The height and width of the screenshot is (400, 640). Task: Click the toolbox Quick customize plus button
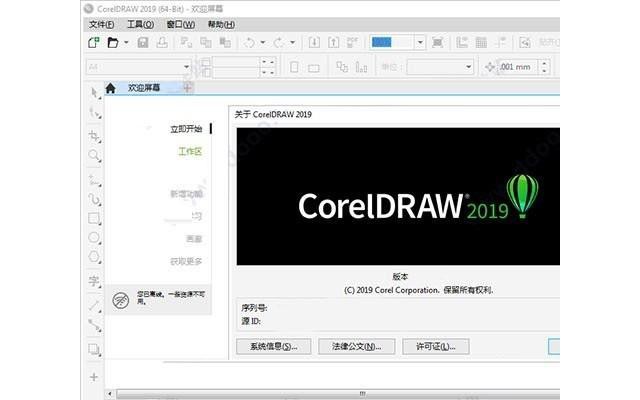click(x=94, y=377)
